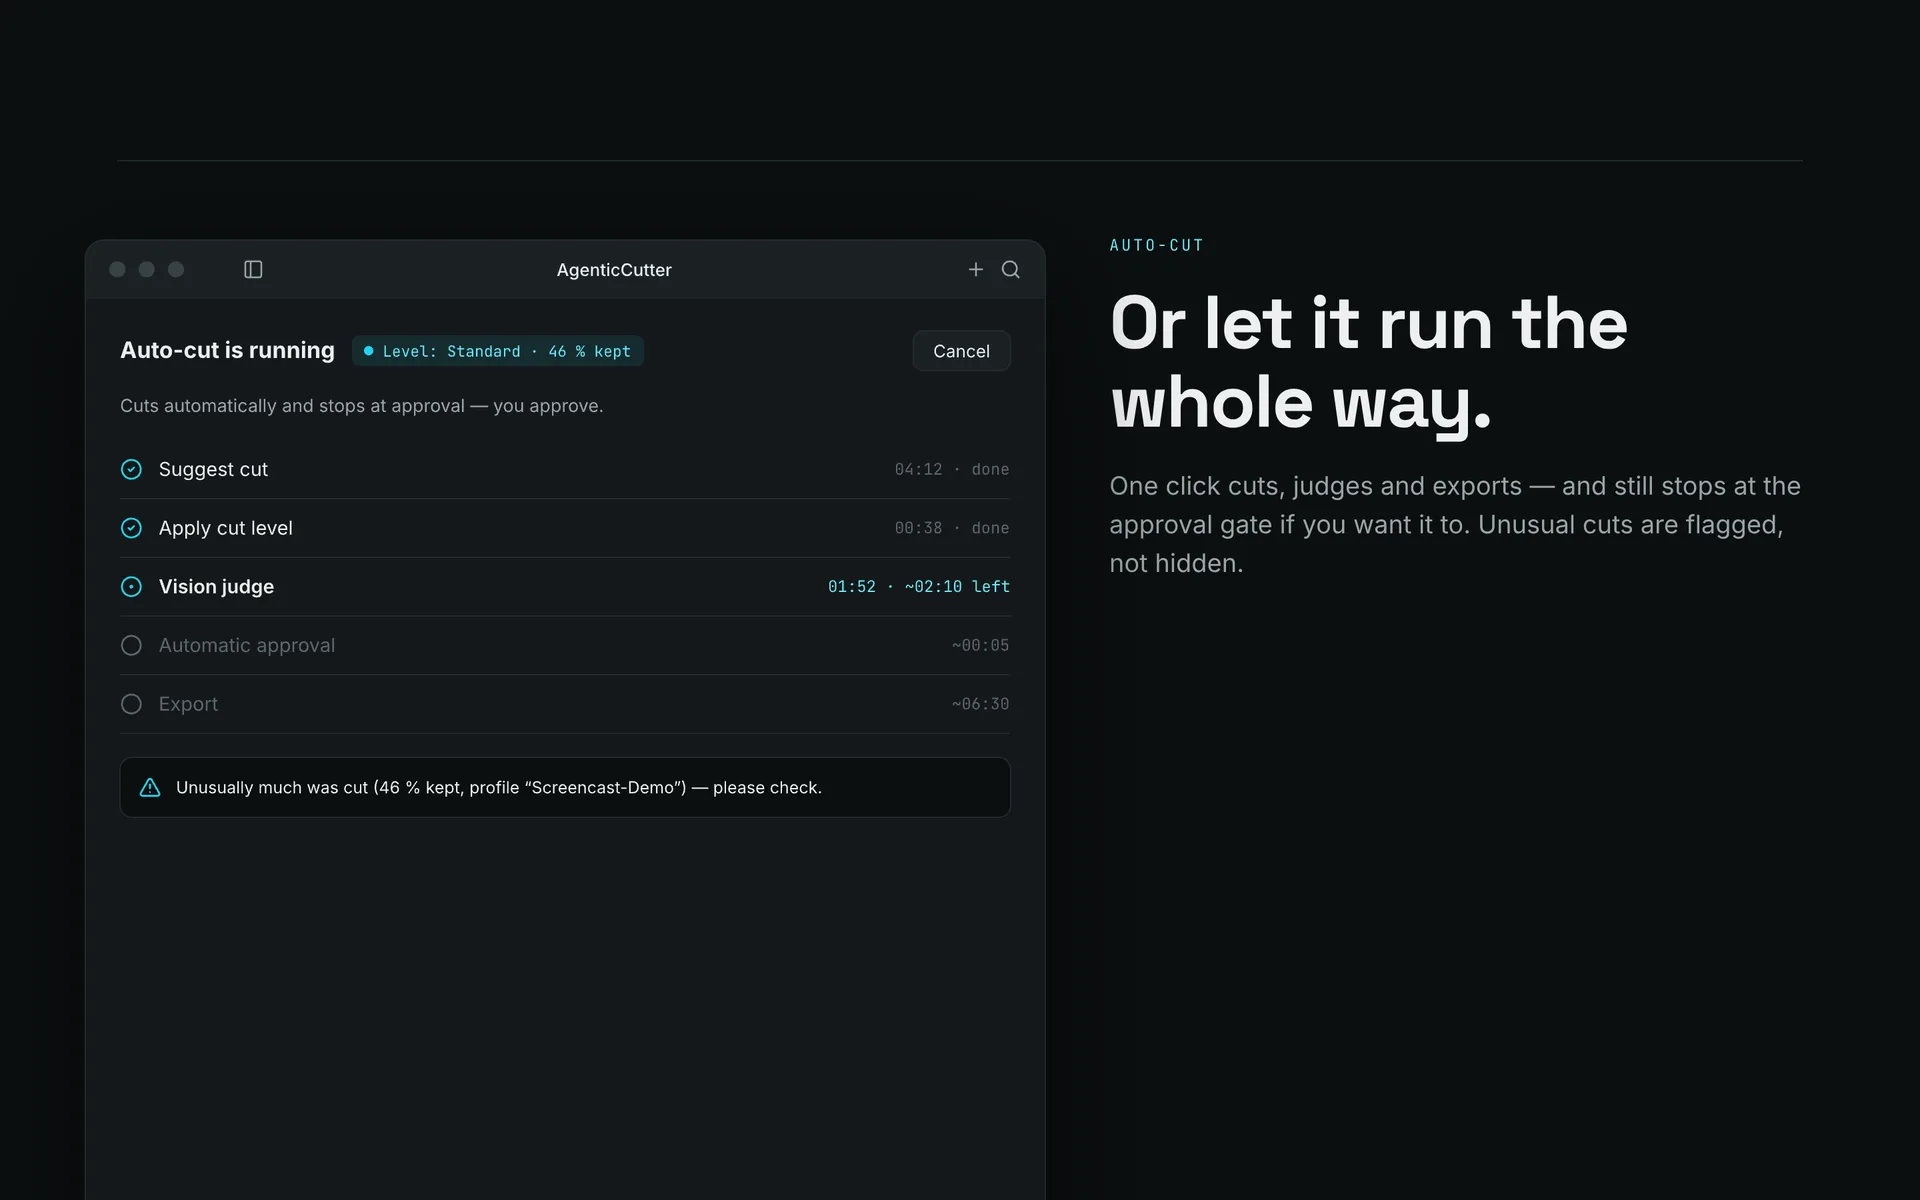The height and width of the screenshot is (1200, 1920).
Task: Click the Unusually much was cut warning
Action: [x=565, y=788]
